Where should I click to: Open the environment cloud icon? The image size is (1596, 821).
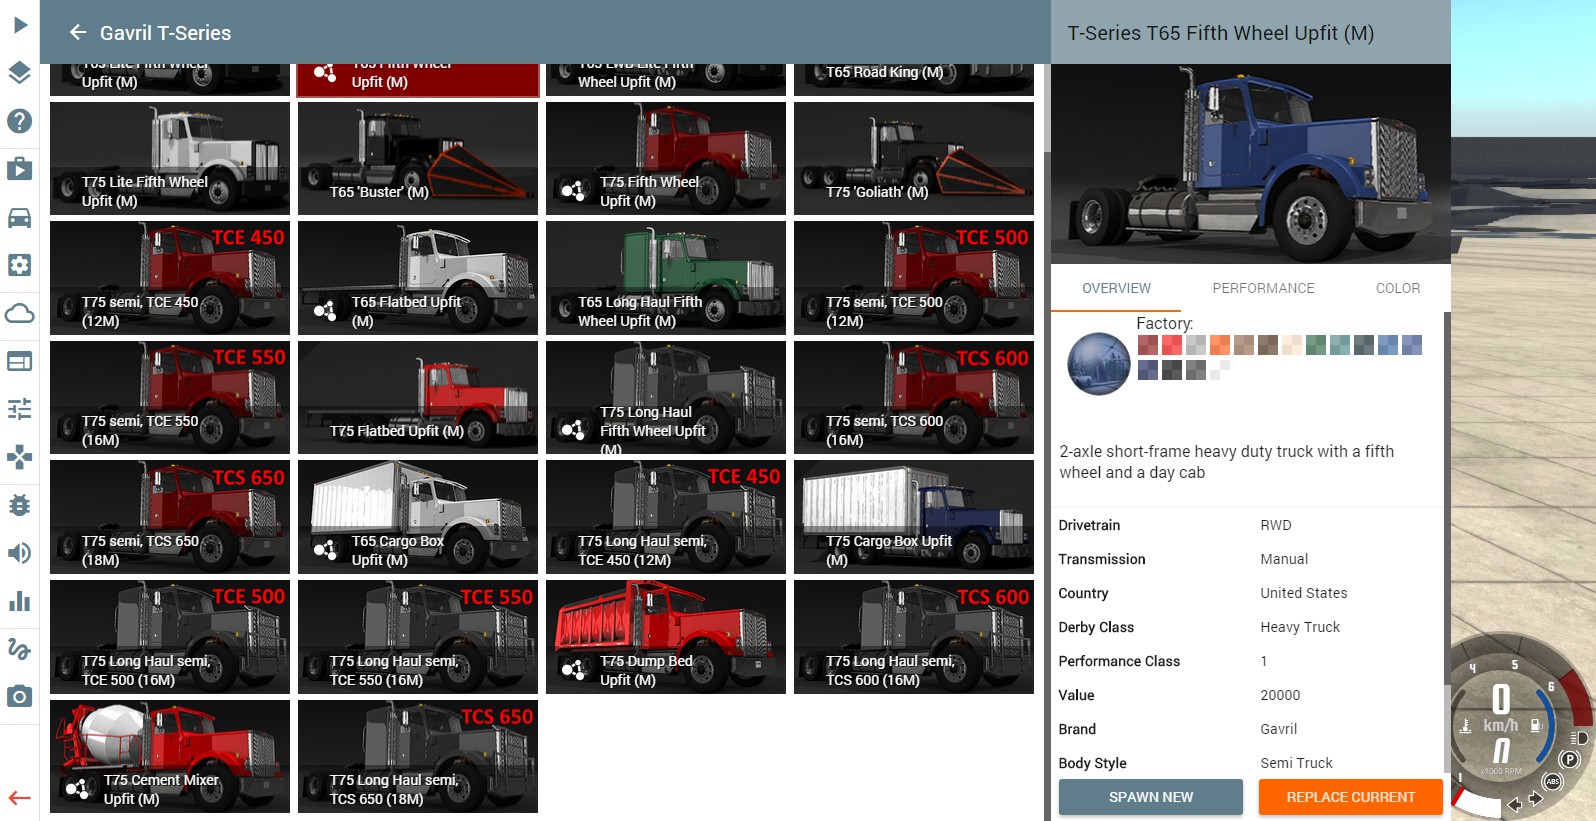19,313
